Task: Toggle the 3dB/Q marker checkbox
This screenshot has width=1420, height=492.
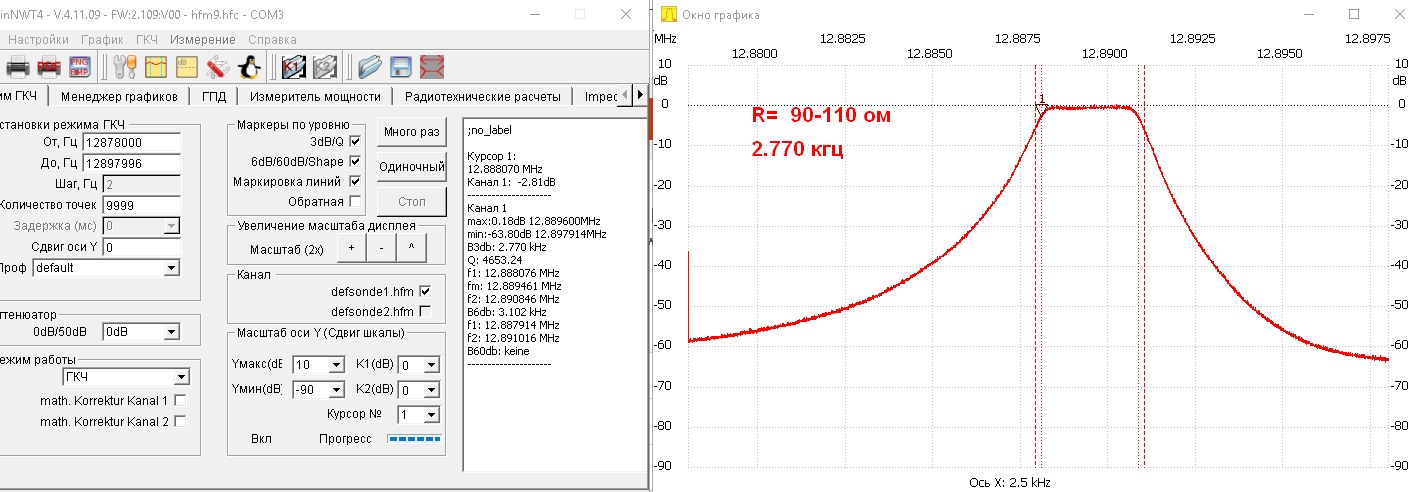Action: tap(355, 142)
